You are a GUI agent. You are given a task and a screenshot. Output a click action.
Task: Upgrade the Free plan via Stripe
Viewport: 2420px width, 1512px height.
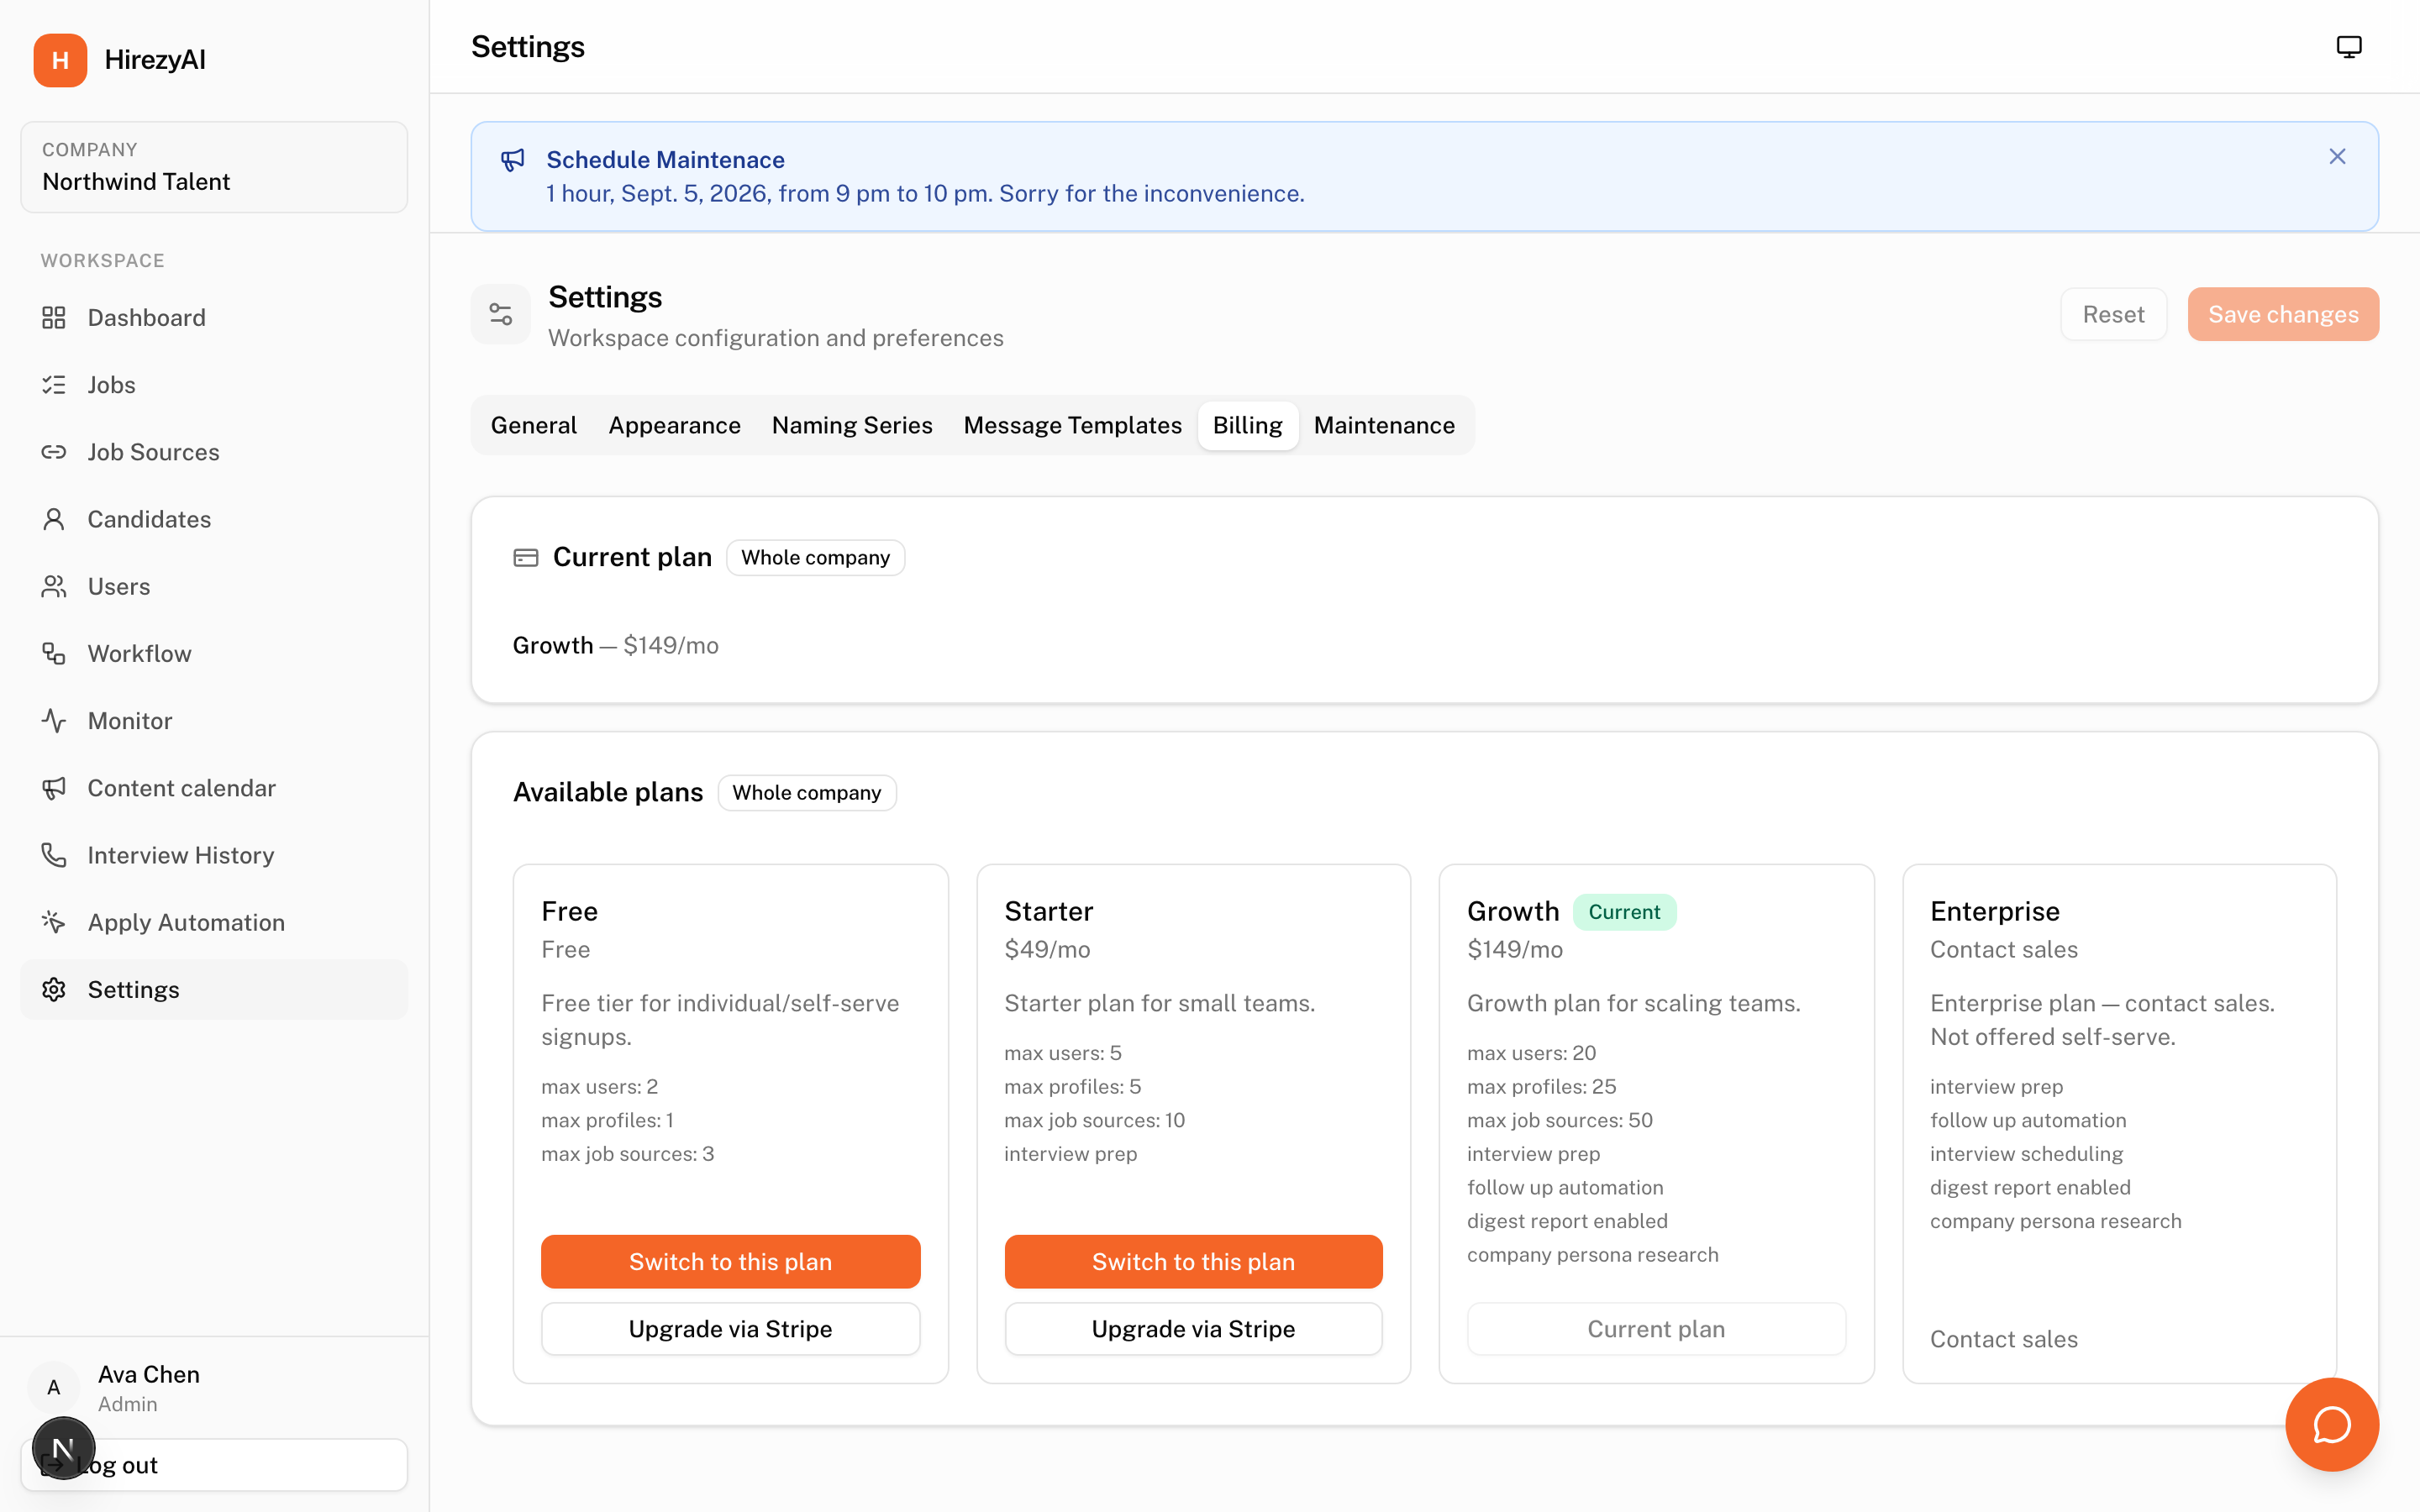tap(731, 1329)
